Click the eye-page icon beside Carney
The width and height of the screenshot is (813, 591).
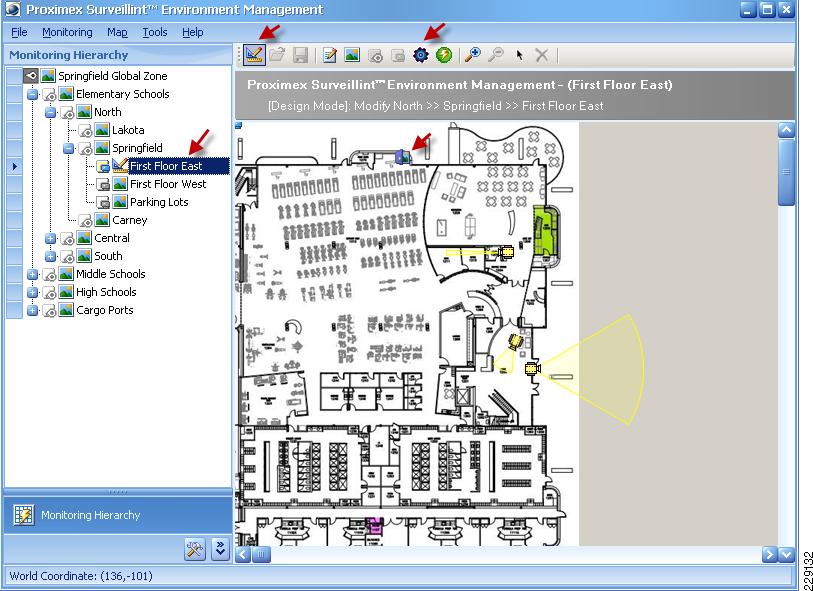[86, 221]
